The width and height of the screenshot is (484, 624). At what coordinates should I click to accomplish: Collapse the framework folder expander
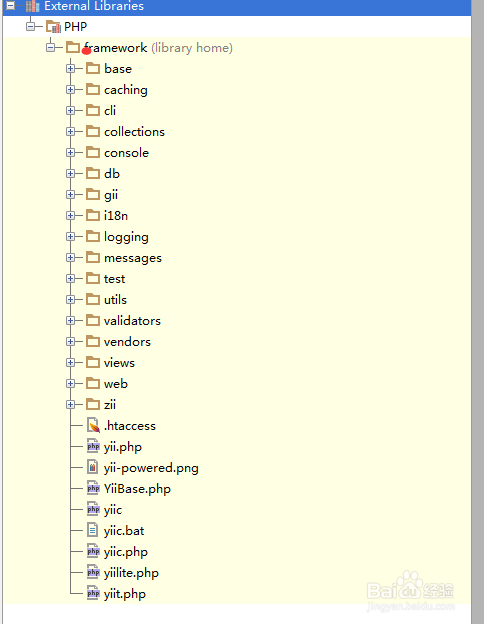click(50, 48)
